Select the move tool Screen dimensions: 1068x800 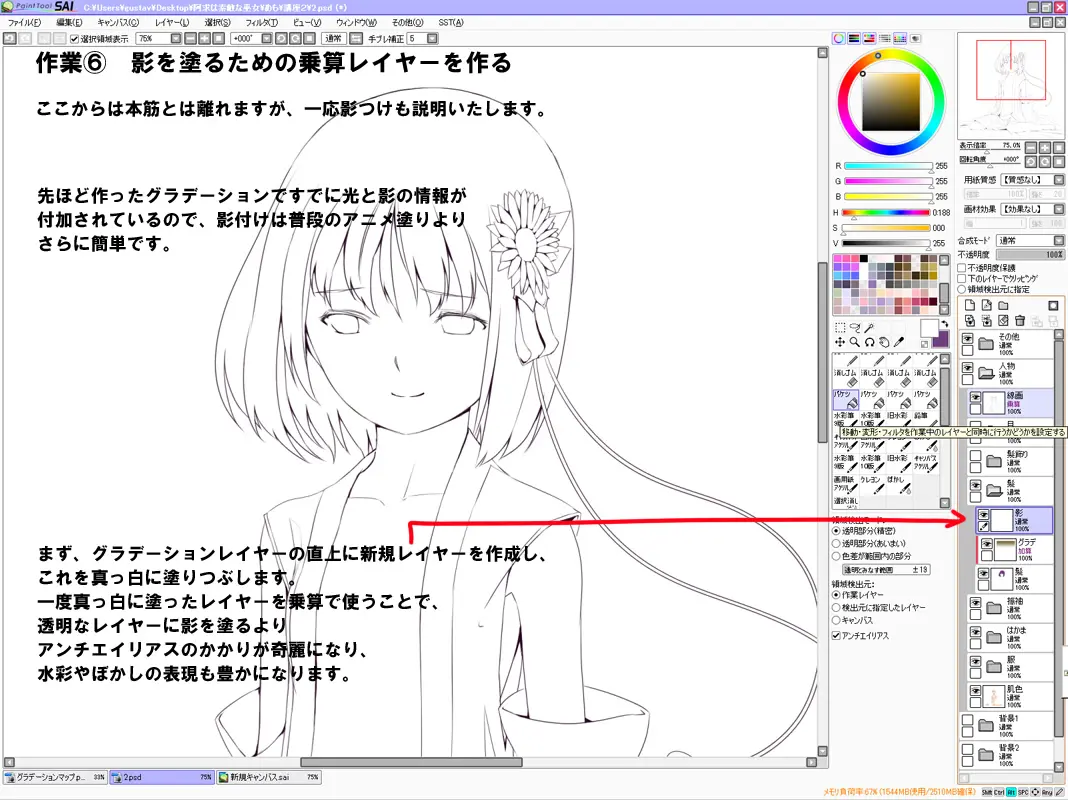coord(840,342)
